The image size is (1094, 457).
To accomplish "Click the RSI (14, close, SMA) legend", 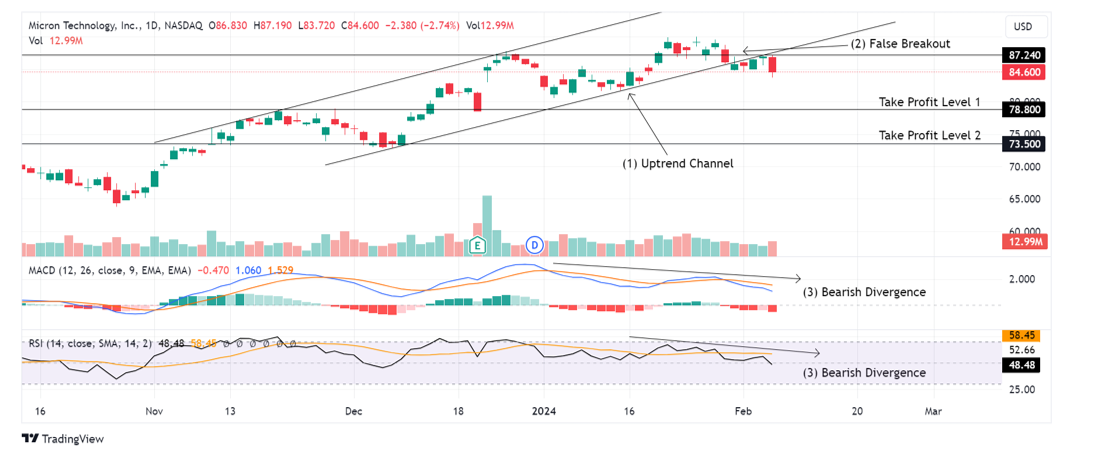I will coord(91,343).
